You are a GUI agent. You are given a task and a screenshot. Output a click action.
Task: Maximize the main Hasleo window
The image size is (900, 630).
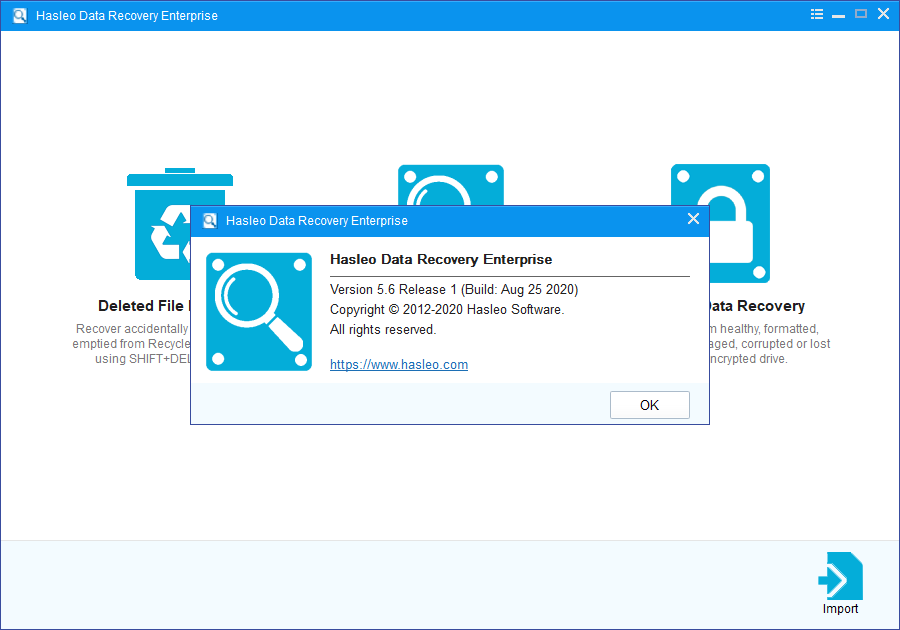pyautogui.click(x=860, y=15)
